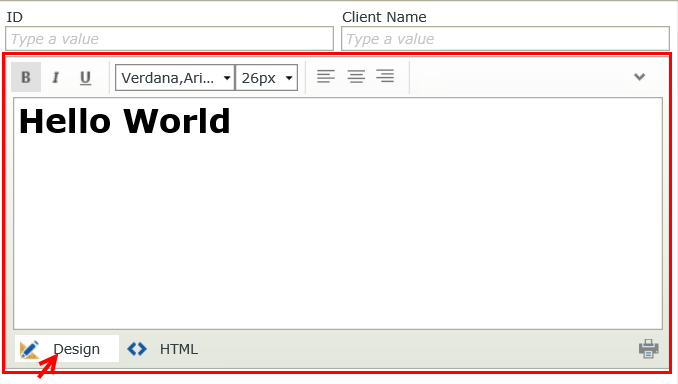Toggle italic formatting button
Image resolution: width=678 pixels, height=384 pixels.
(x=55, y=78)
